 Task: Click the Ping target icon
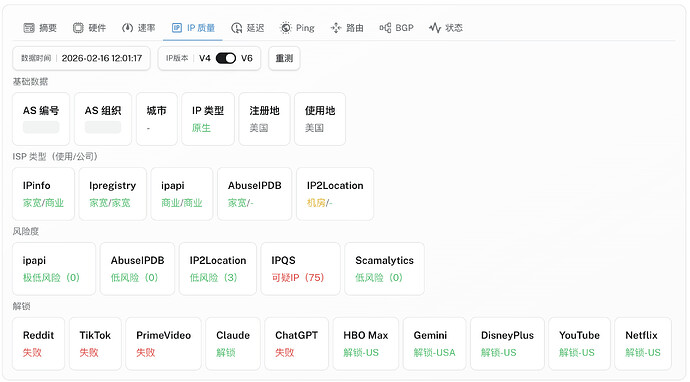pyautogui.click(x=286, y=28)
